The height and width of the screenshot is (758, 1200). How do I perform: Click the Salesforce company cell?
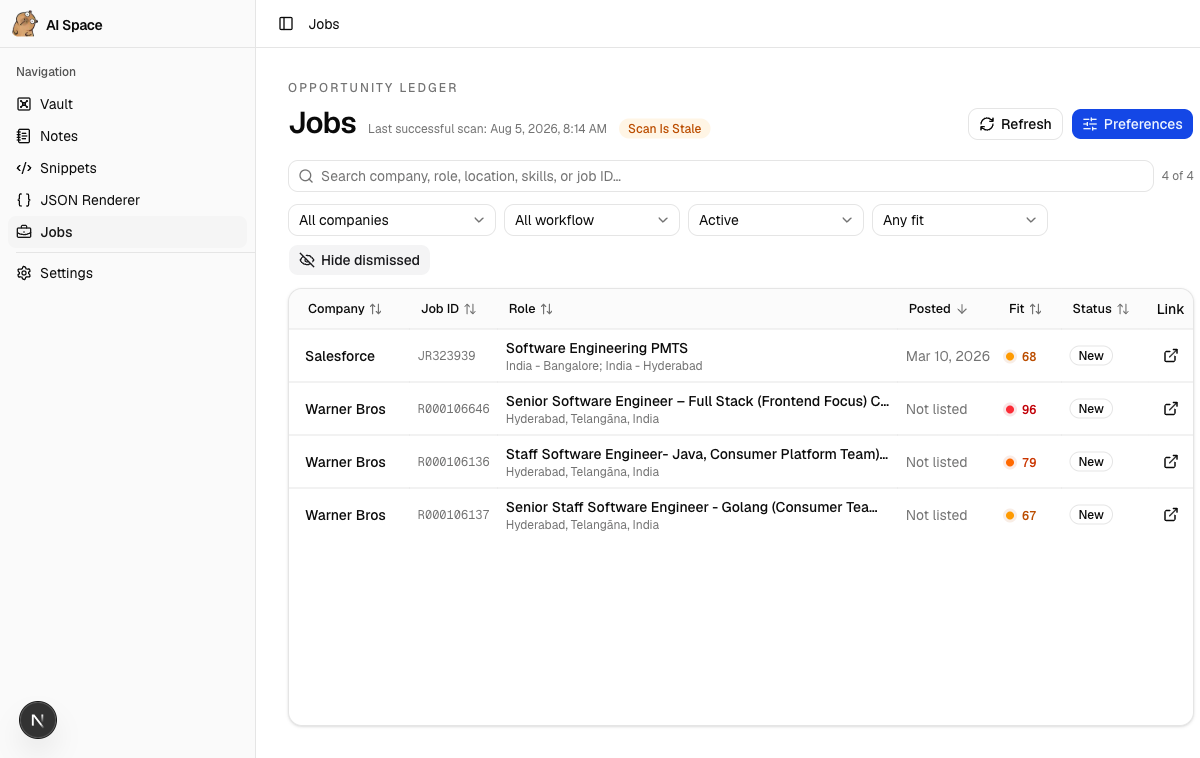(340, 356)
